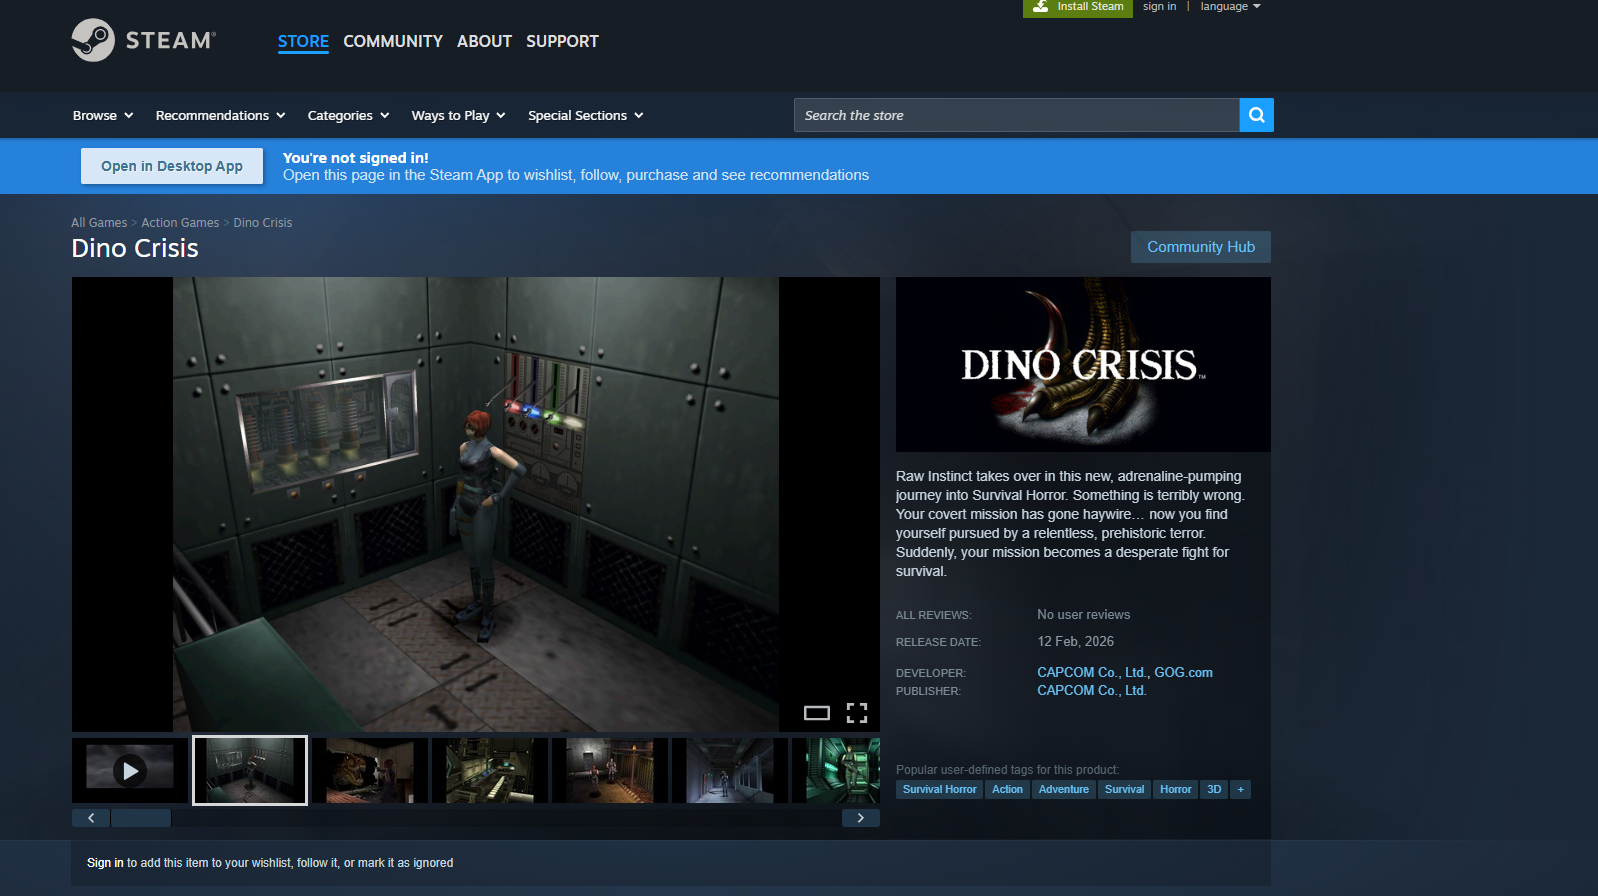
Task: Select the yellow-lit machinery room screenshot thumbnail
Action: tap(490, 770)
